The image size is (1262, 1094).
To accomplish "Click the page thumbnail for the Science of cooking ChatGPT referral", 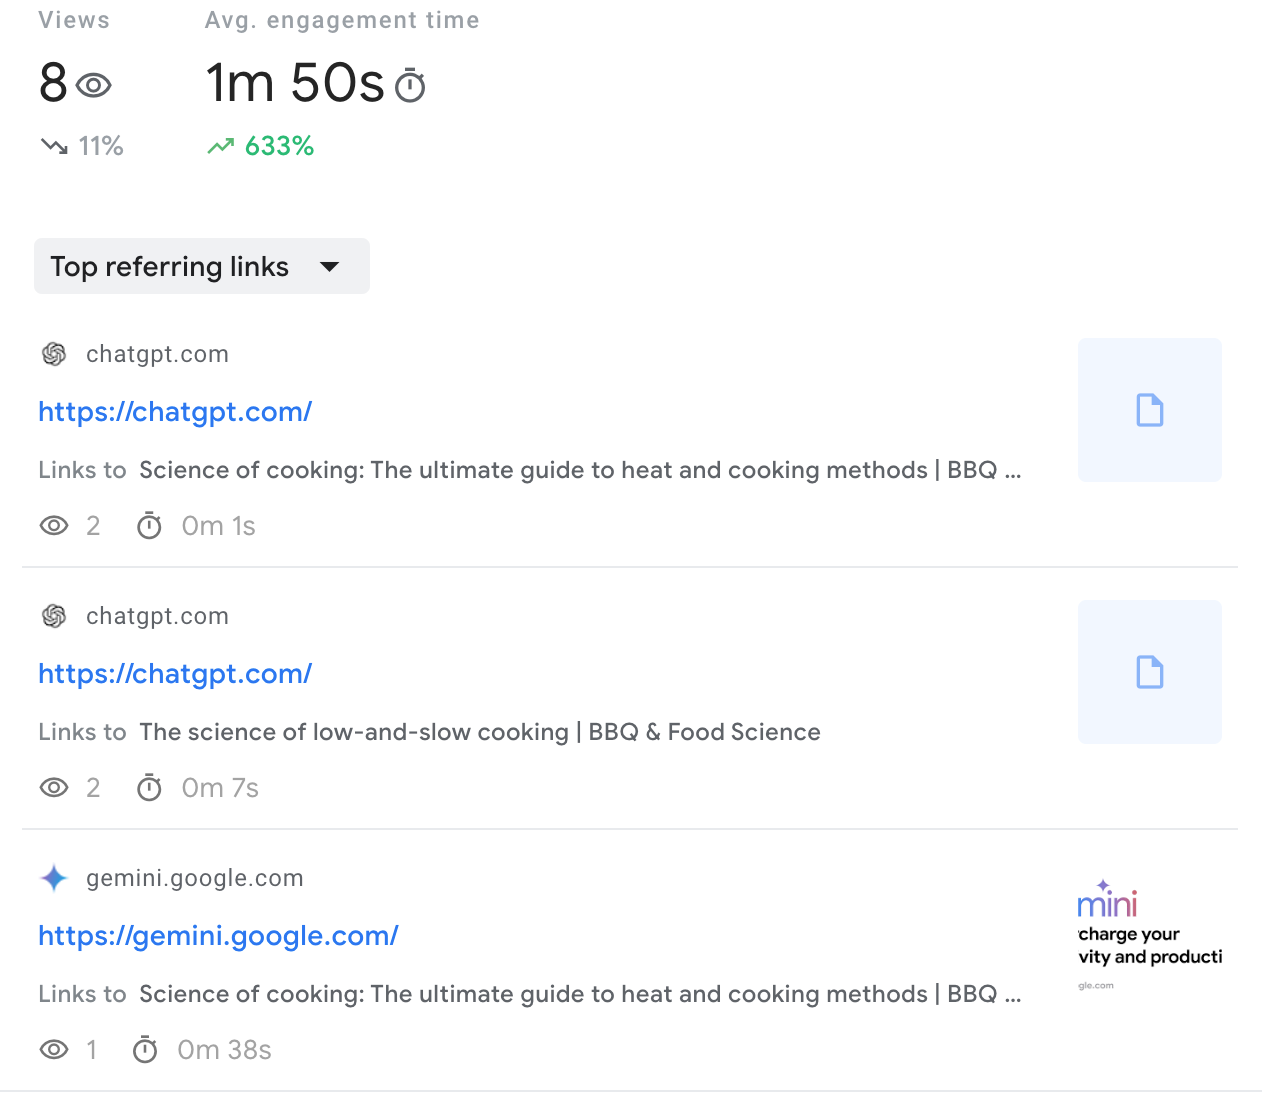I will (1150, 410).
